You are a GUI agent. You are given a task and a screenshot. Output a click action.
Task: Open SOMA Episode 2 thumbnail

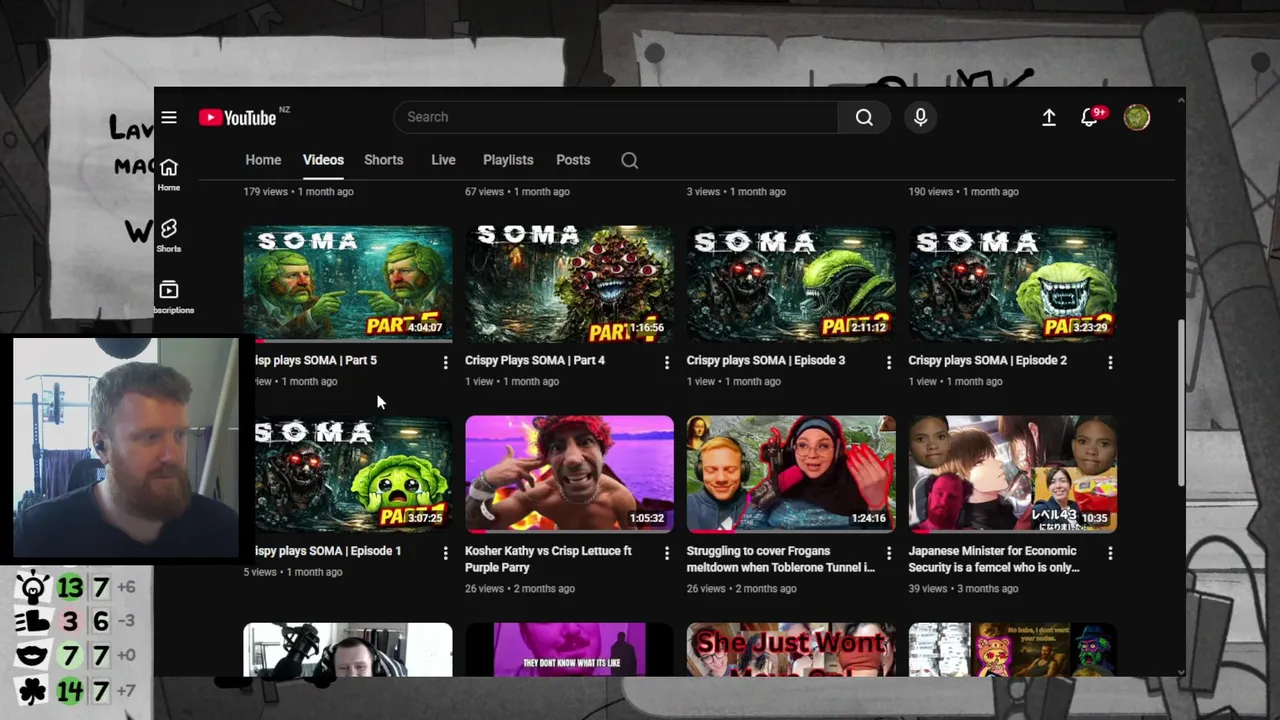point(1013,284)
